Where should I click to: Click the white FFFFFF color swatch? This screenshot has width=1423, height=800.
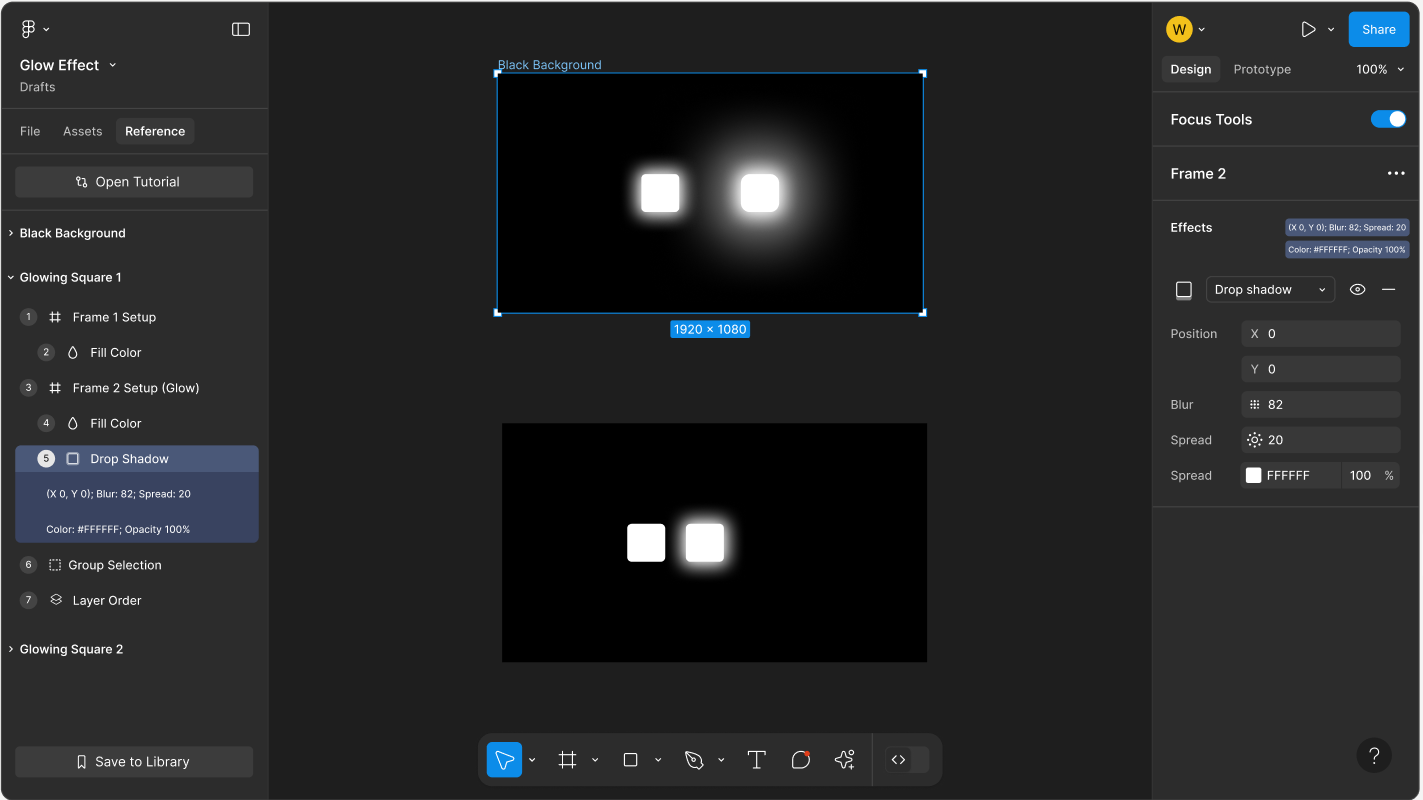(1253, 476)
